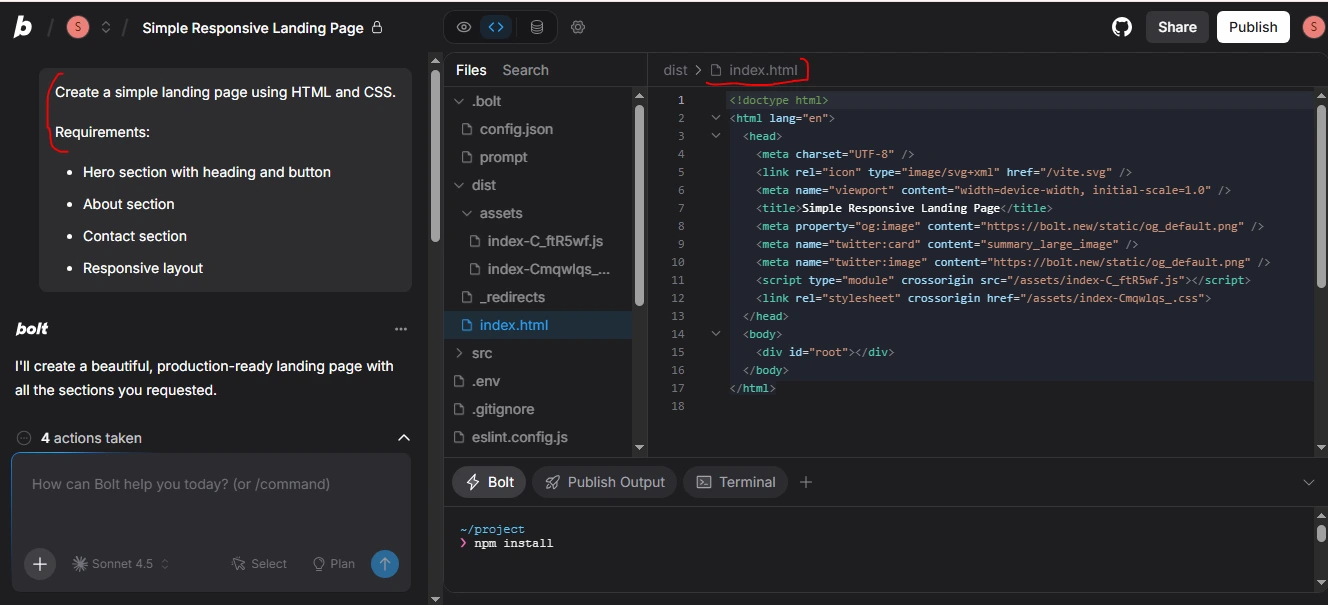Click the Share button
Viewport: 1328px width, 605px height.
[1177, 27]
